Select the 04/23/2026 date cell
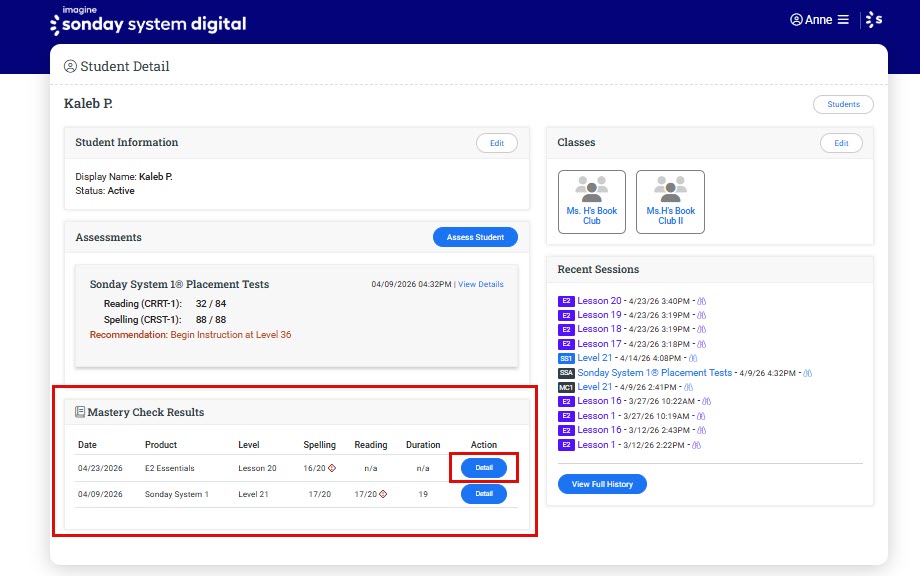The width and height of the screenshot is (920, 576). click(x=100, y=468)
